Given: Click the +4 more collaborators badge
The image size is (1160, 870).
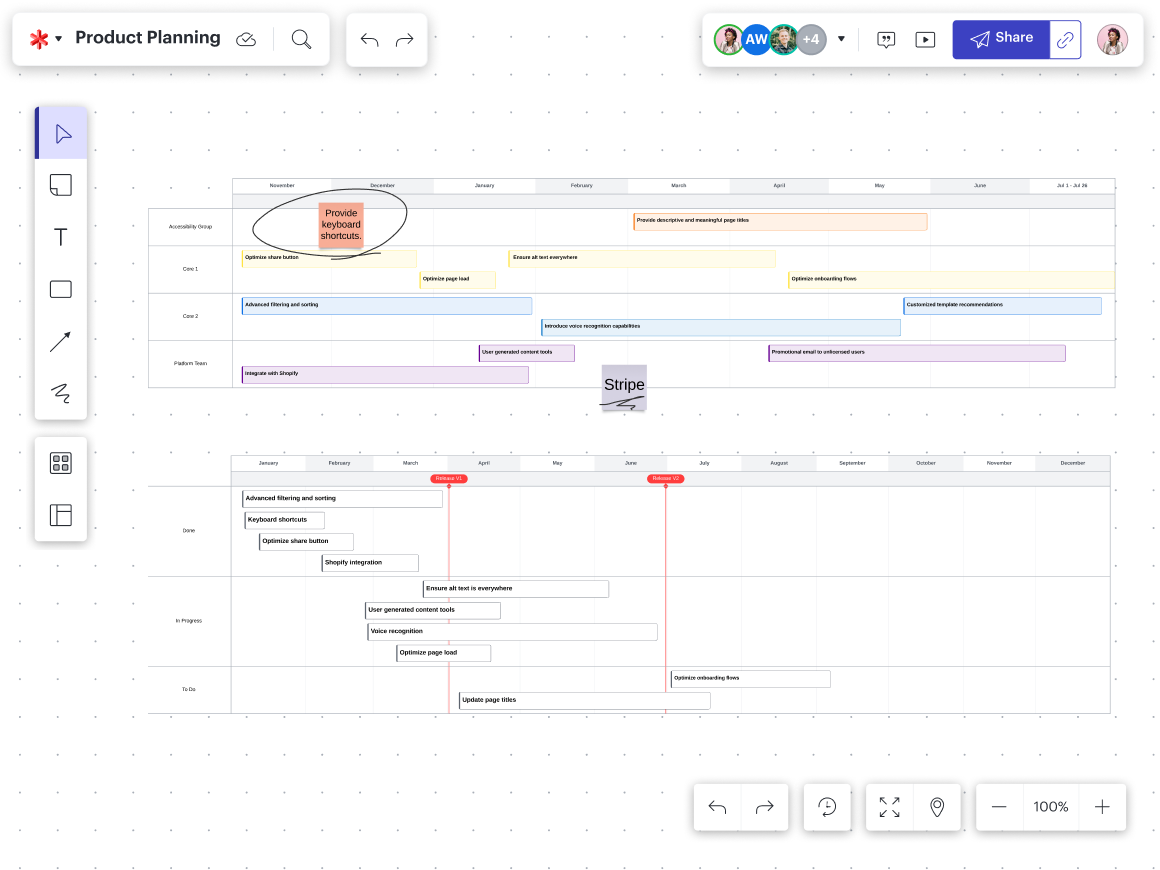Looking at the screenshot, I should (x=811, y=40).
